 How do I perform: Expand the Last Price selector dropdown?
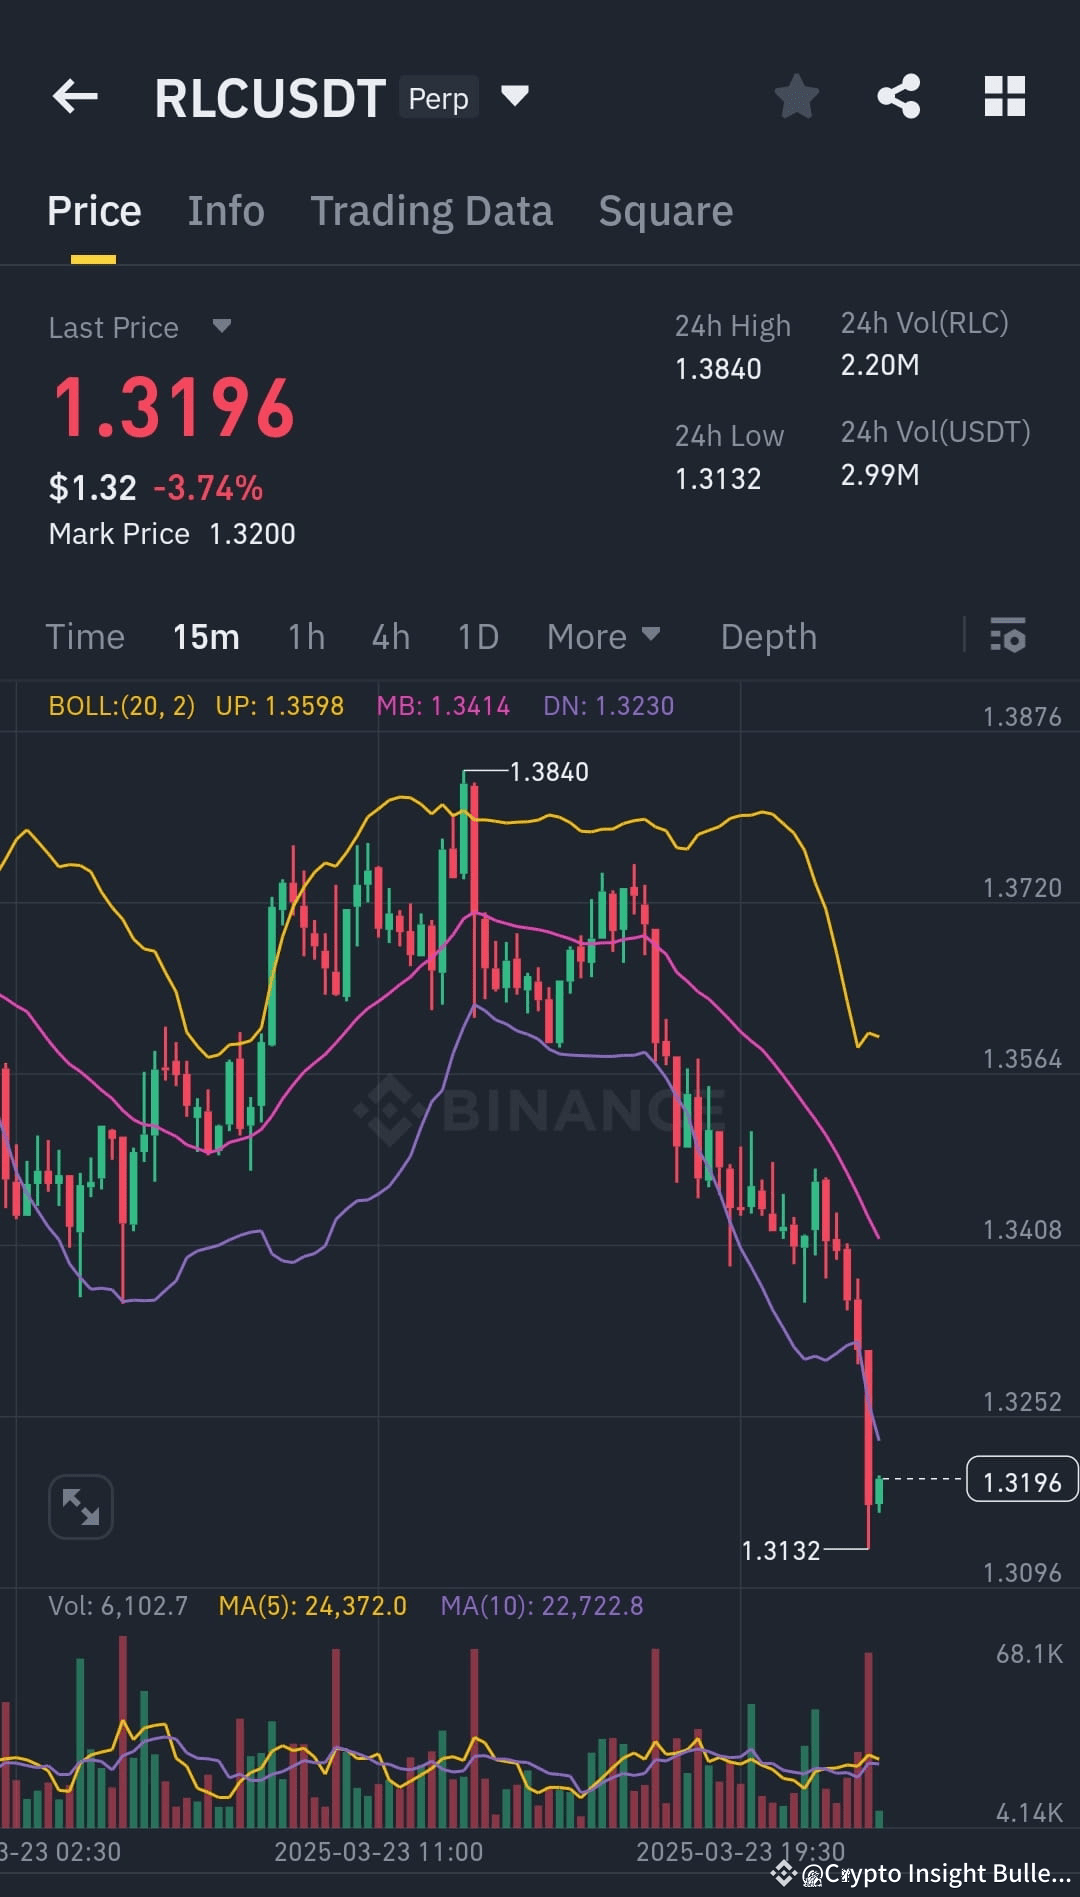(x=221, y=327)
